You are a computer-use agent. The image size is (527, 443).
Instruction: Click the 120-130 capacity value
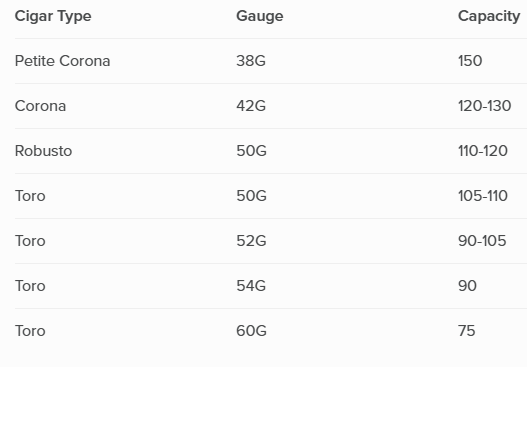[x=485, y=106]
